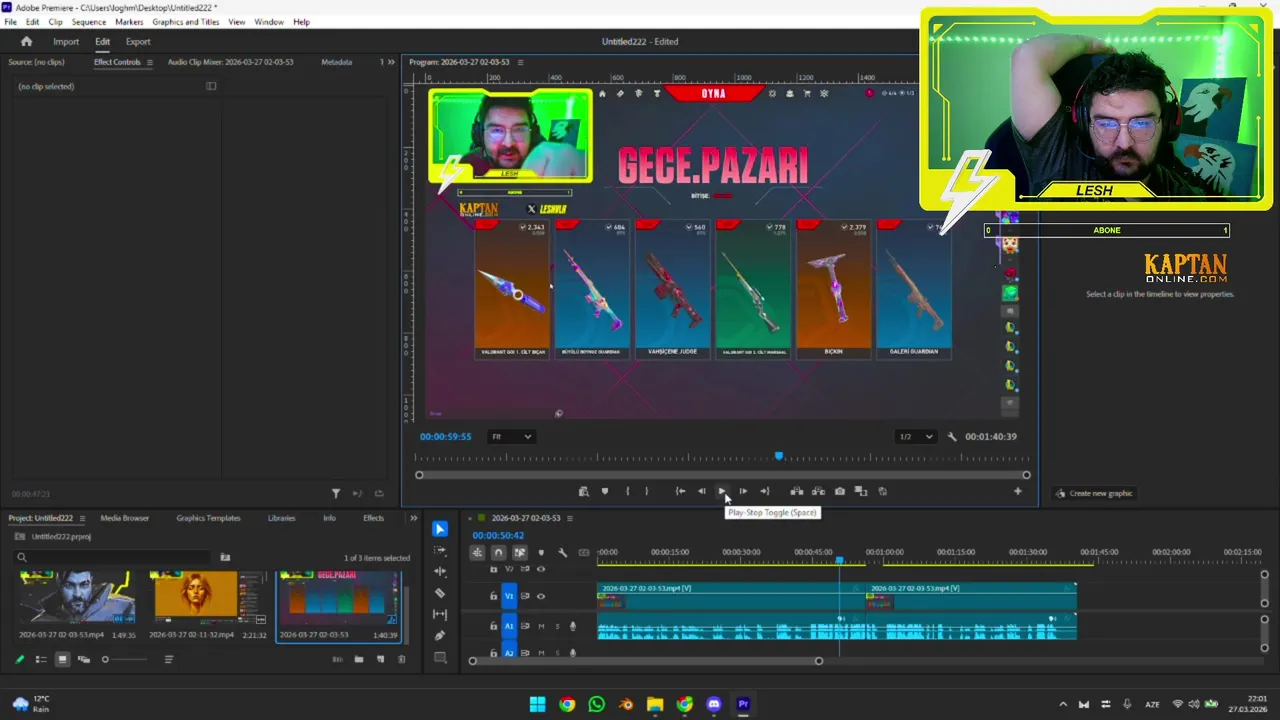Toggle Snap in Timeline
This screenshot has width=1280, height=720.
[498, 552]
